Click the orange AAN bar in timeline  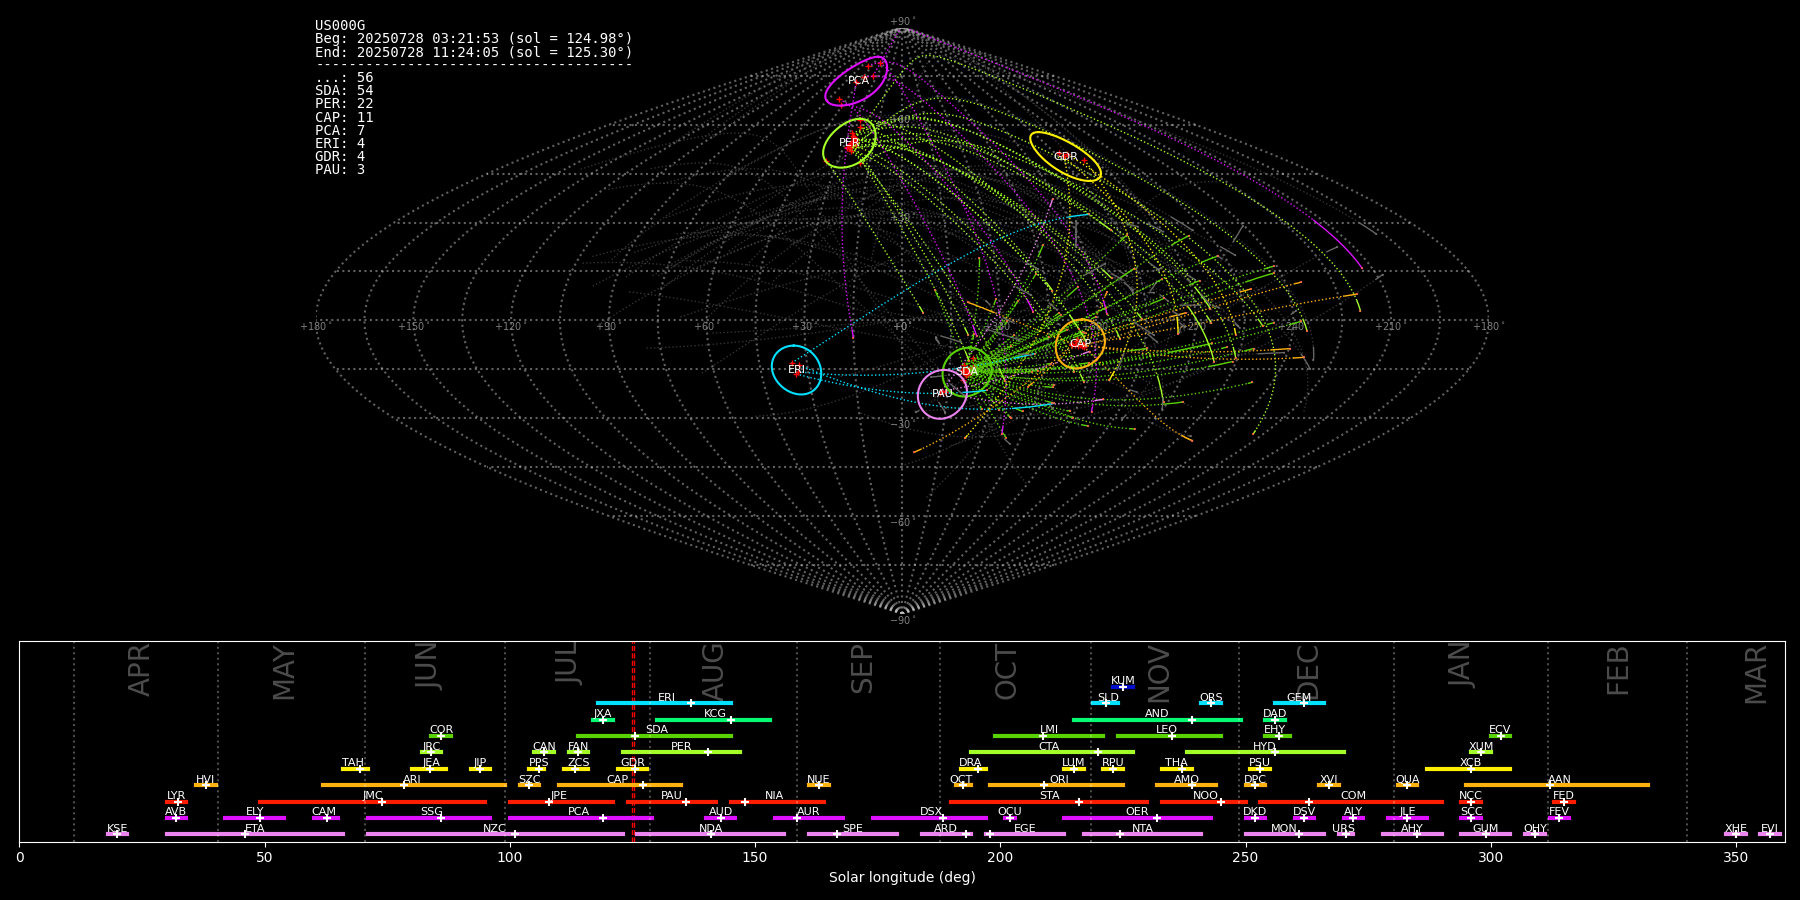click(x=1557, y=785)
